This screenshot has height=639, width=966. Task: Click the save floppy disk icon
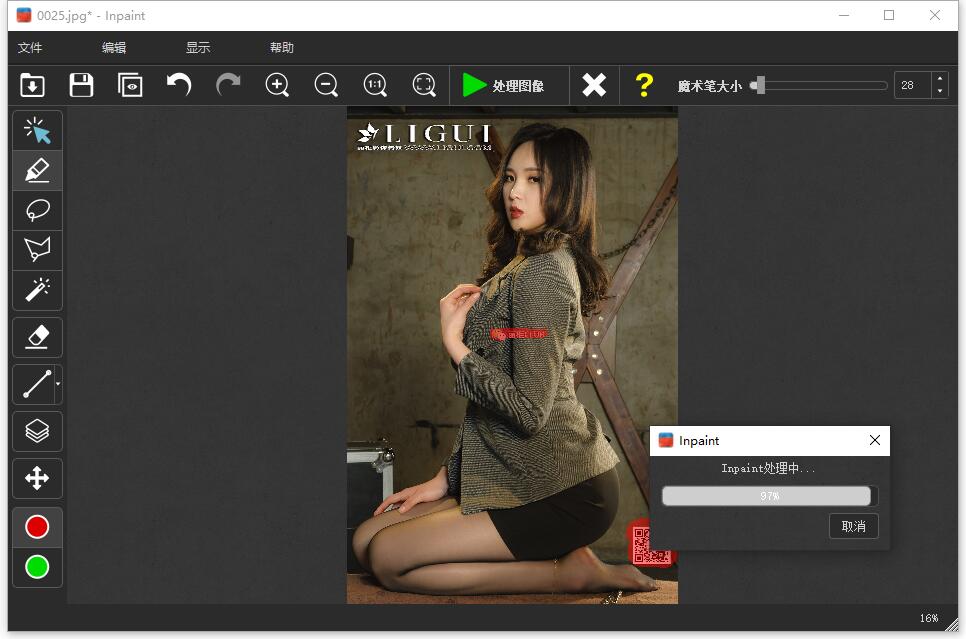(x=81, y=85)
